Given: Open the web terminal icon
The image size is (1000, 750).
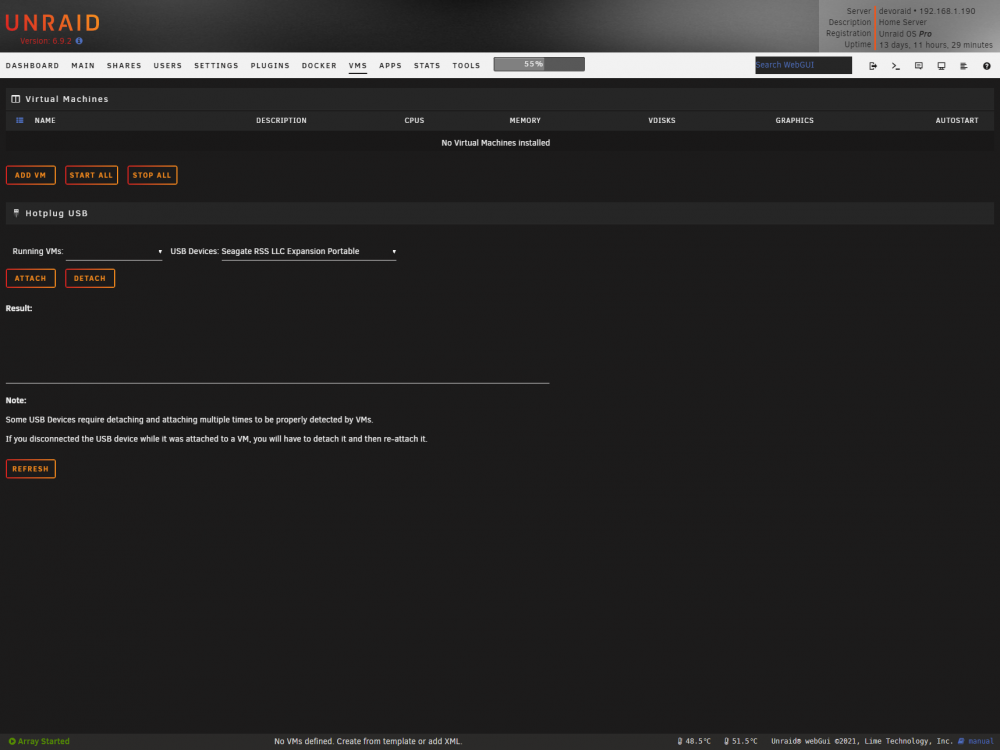Looking at the screenshot, I should (896, 66).
